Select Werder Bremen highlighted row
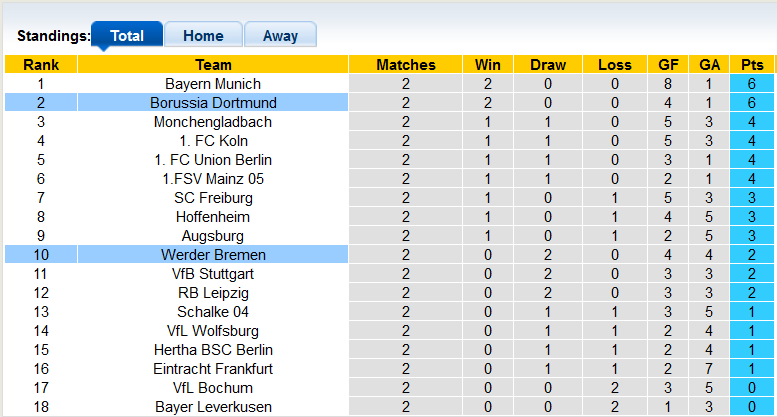 tap(213, 255)
